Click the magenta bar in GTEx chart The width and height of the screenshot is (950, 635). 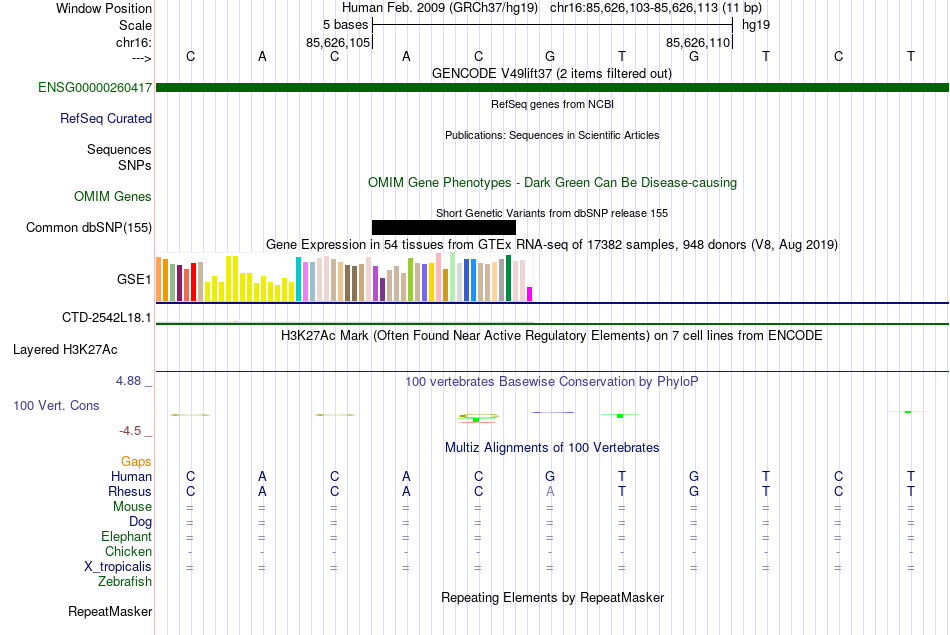click(x=529, y=294)
